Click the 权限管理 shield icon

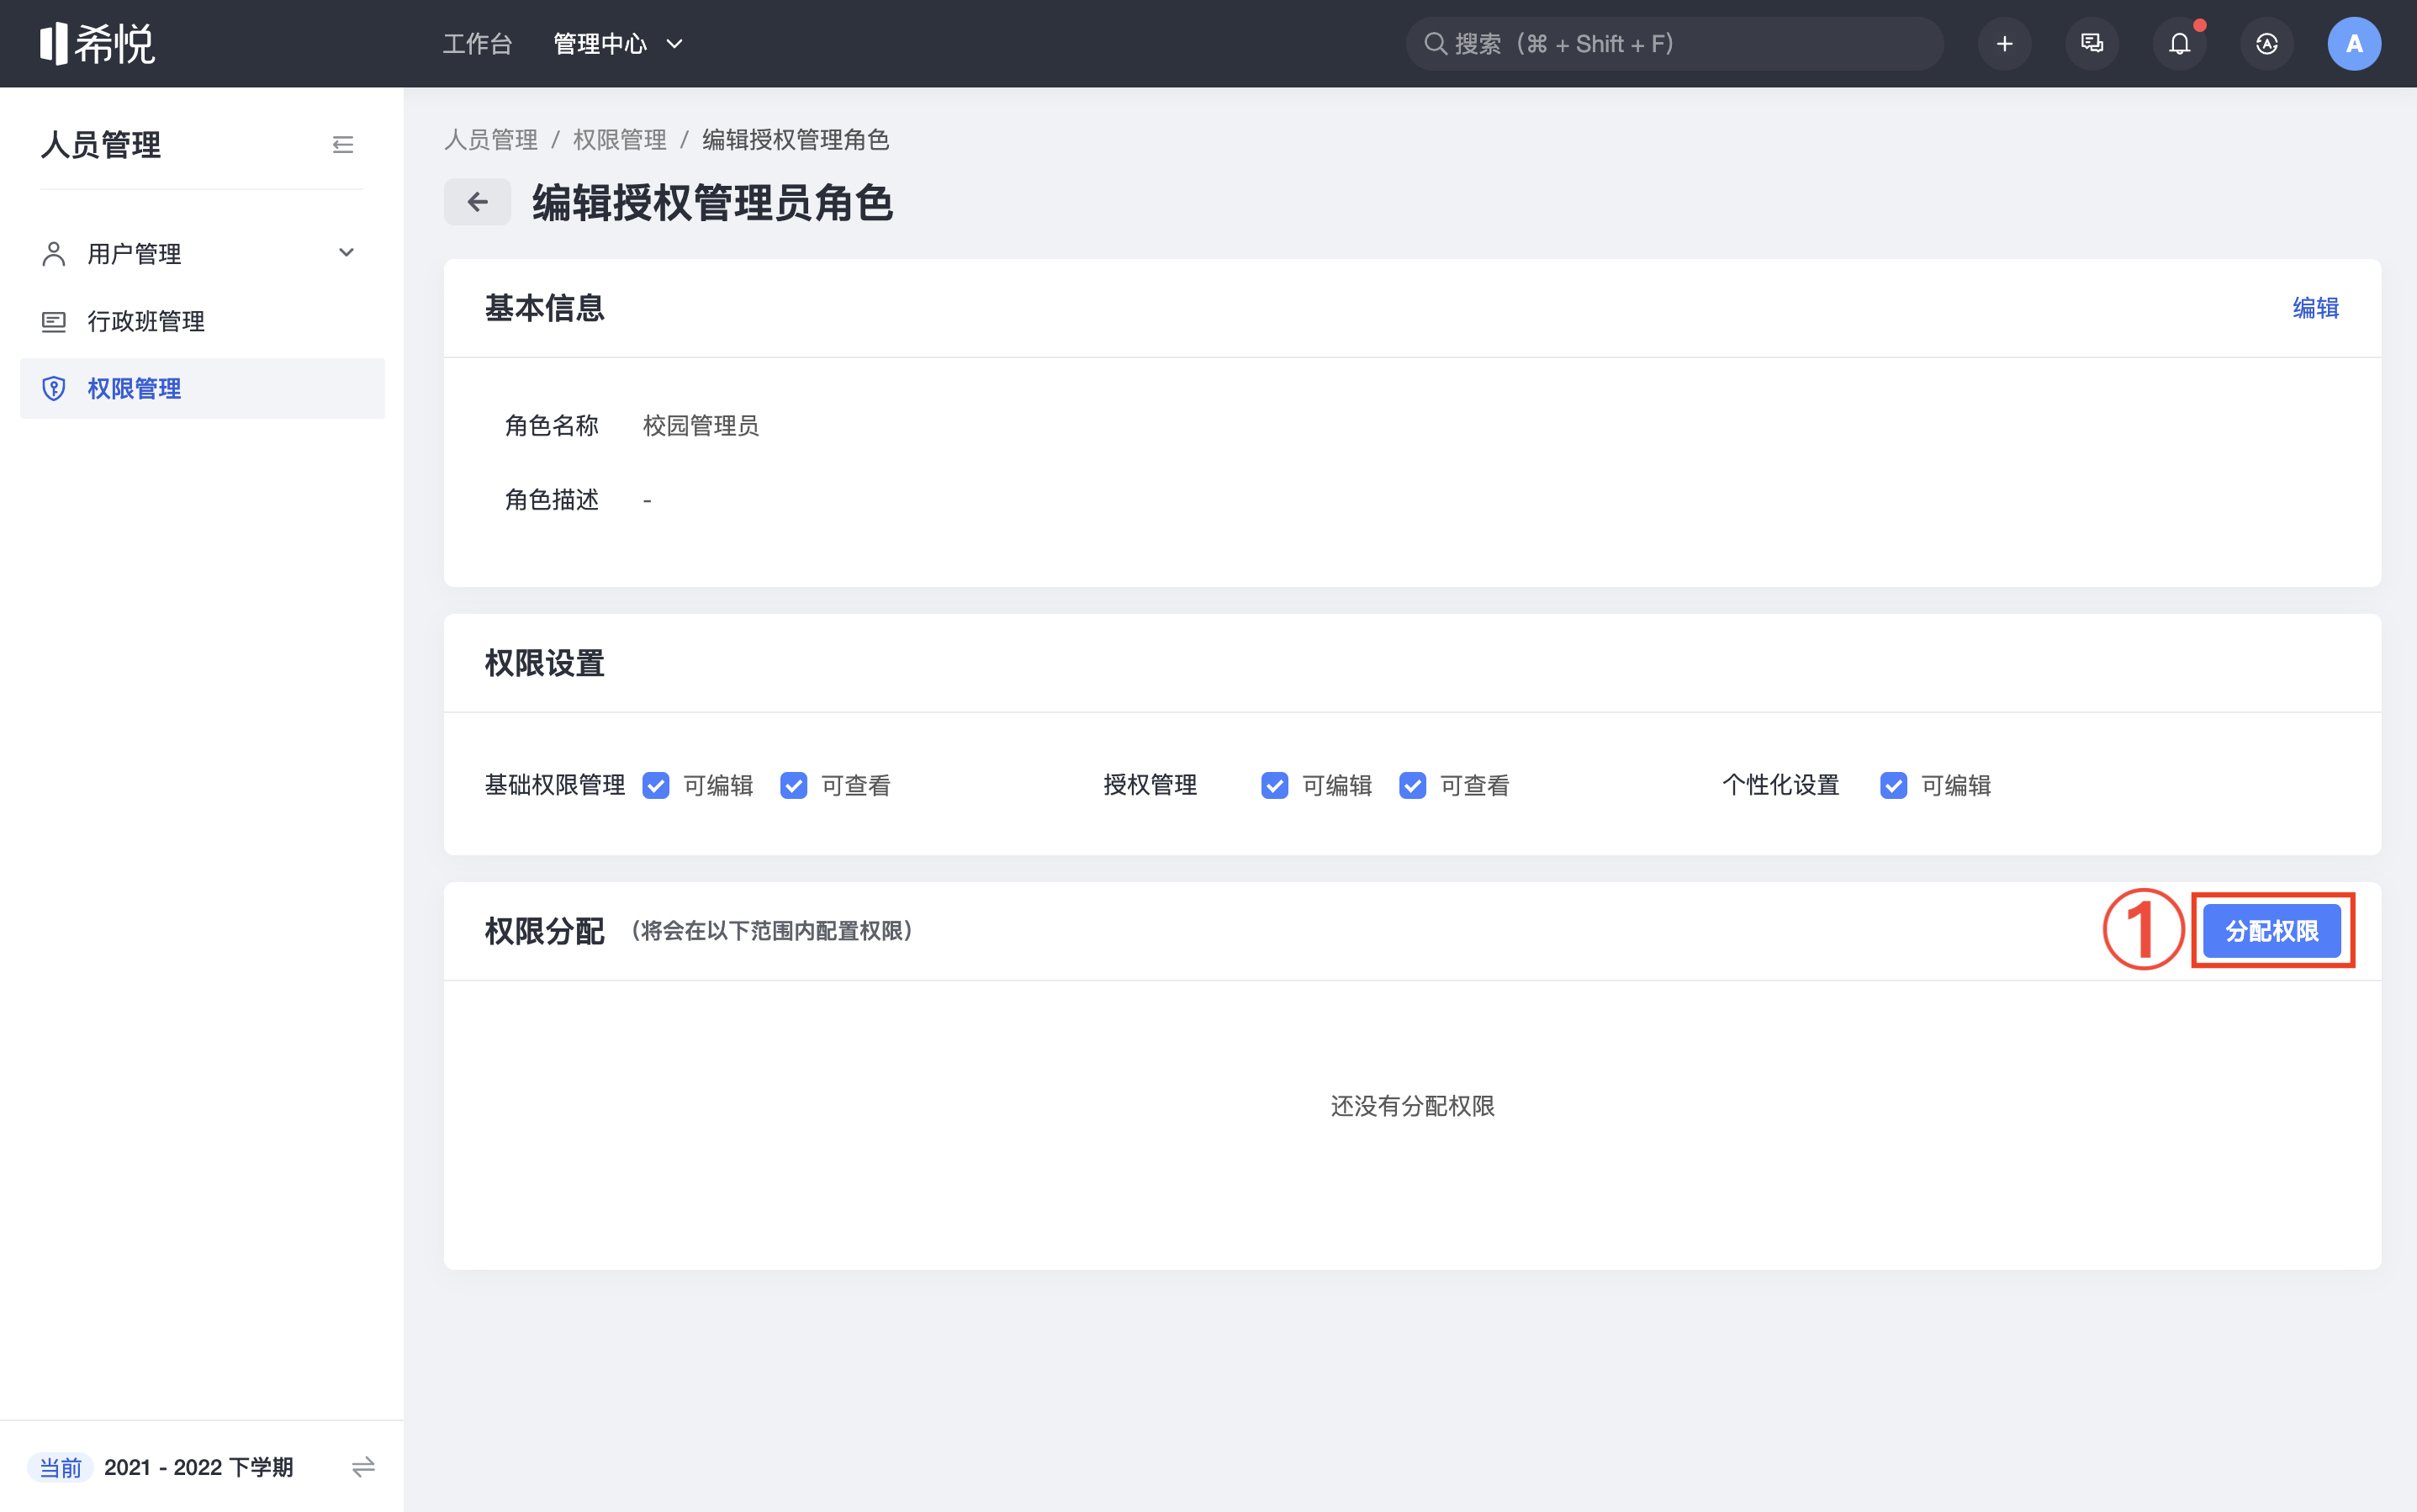[54, 388]
